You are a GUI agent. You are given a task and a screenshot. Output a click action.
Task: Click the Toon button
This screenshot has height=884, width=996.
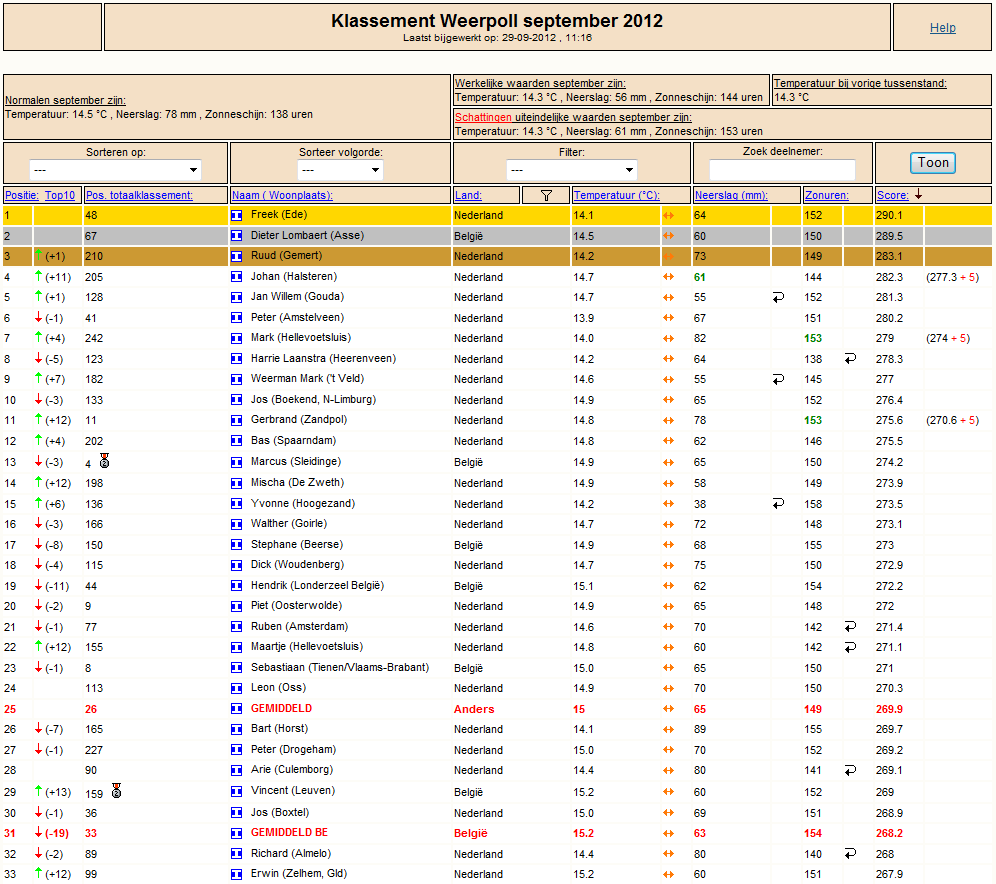pos(933,163)
